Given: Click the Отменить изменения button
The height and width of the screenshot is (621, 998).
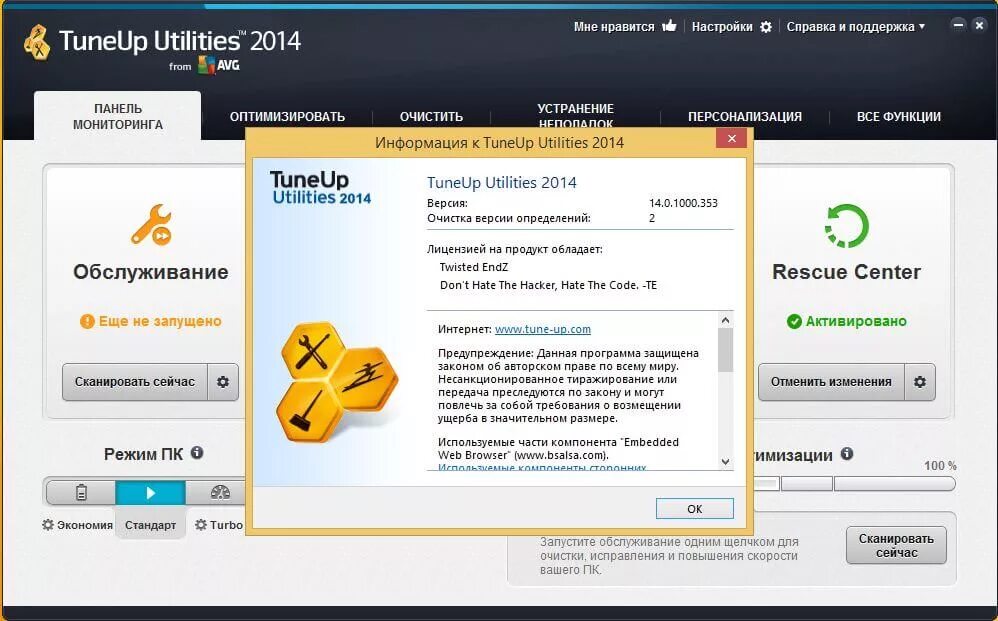Looking at the screenshot, I should click(831, 382).
